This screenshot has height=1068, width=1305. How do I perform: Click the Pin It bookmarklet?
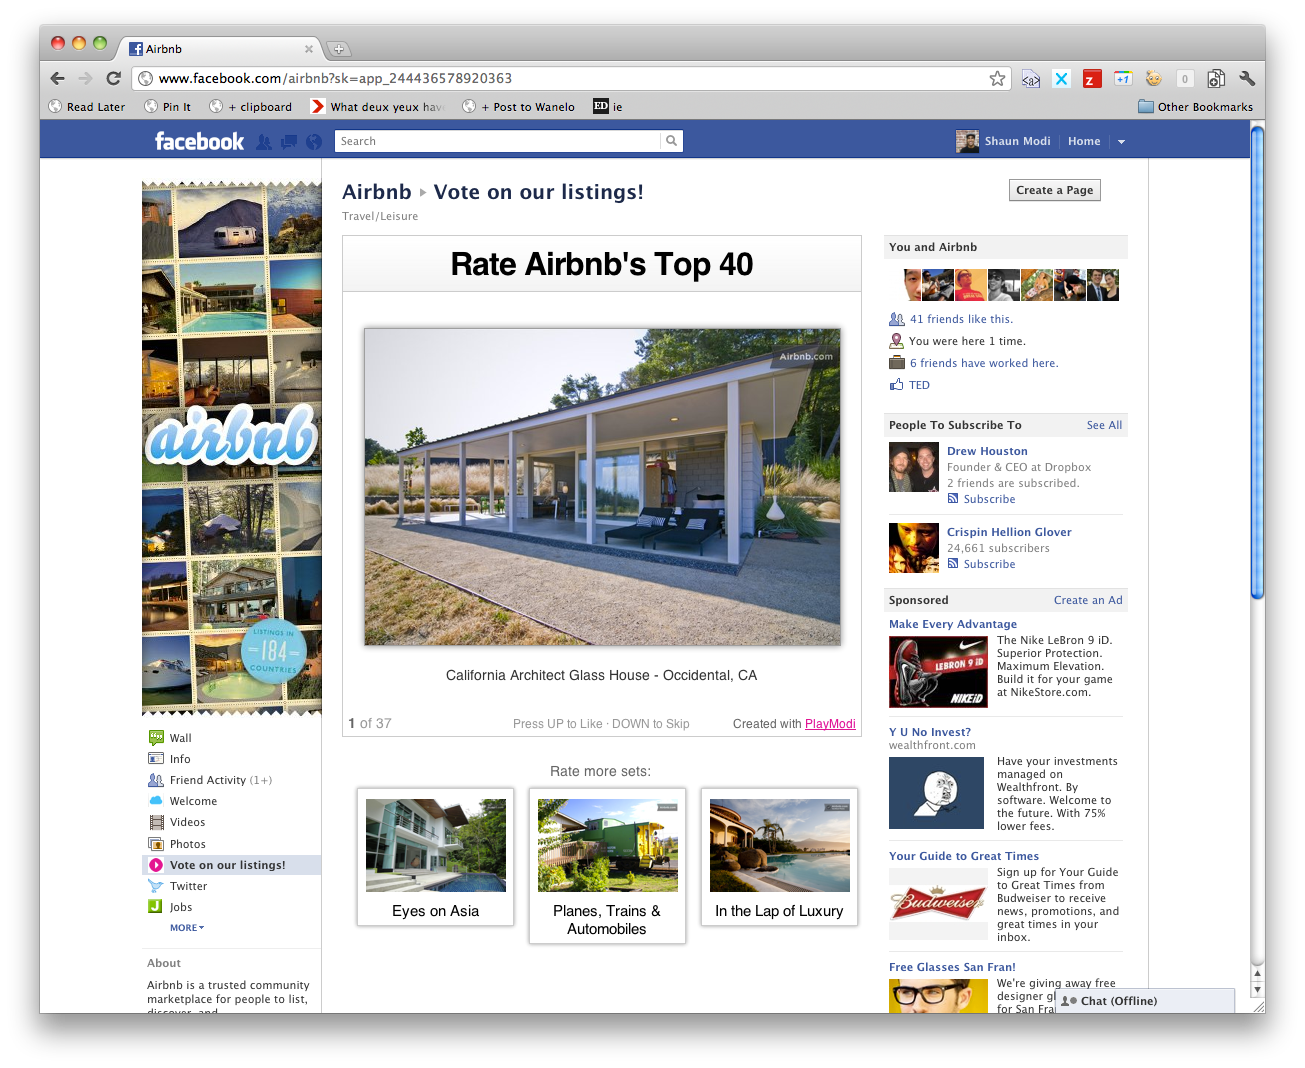[x=168, y=107]
